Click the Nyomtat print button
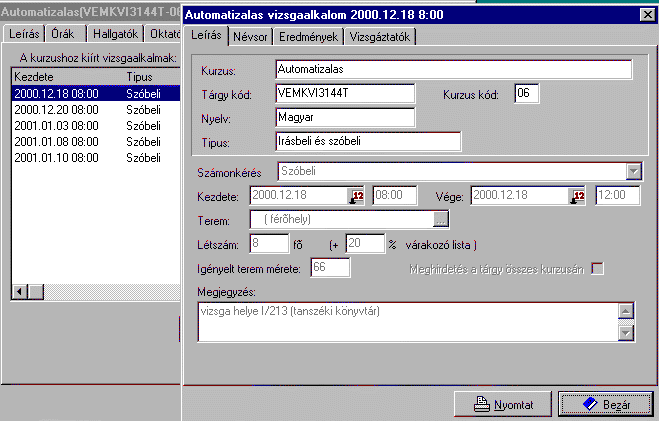Screen dimensions: 659x421 tap(503, 404)
